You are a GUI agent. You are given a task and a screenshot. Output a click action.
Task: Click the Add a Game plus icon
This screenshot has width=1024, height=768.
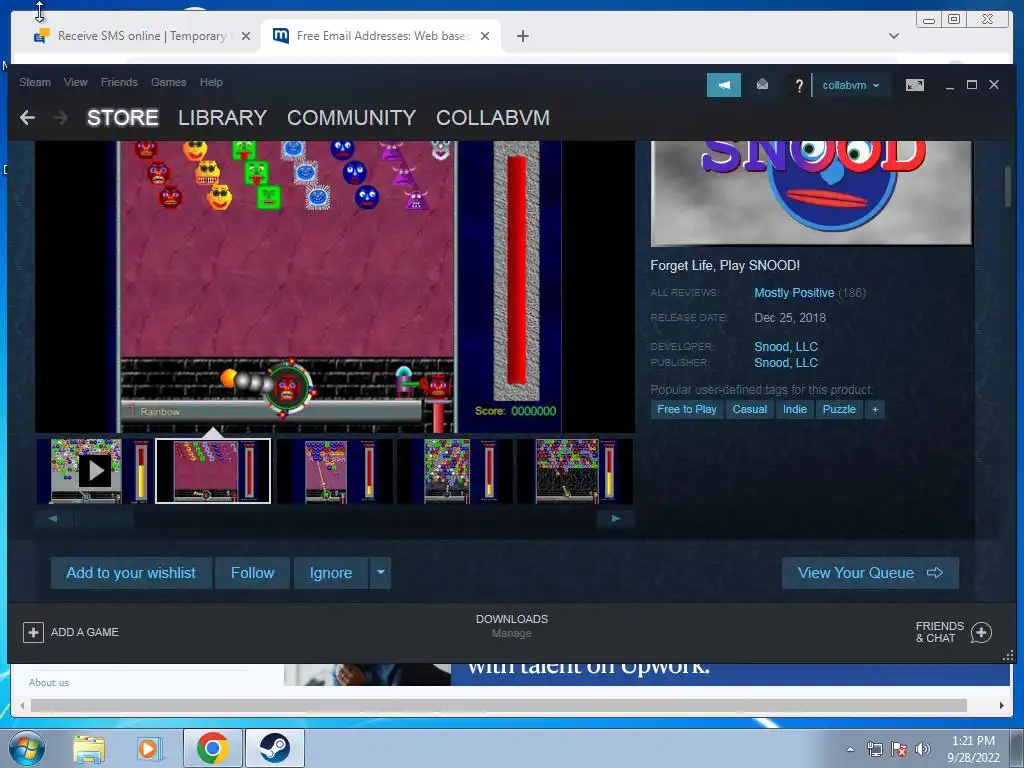coord(33,632)
